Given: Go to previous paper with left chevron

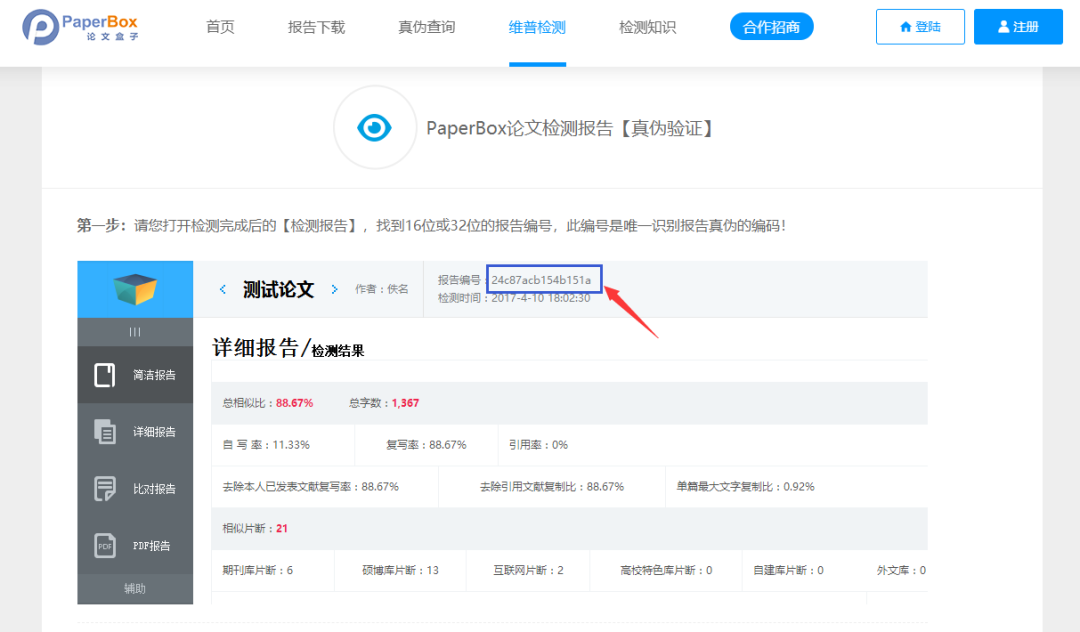Looking at the screenshot, I should pyautogui.click(x=222, y=289).
